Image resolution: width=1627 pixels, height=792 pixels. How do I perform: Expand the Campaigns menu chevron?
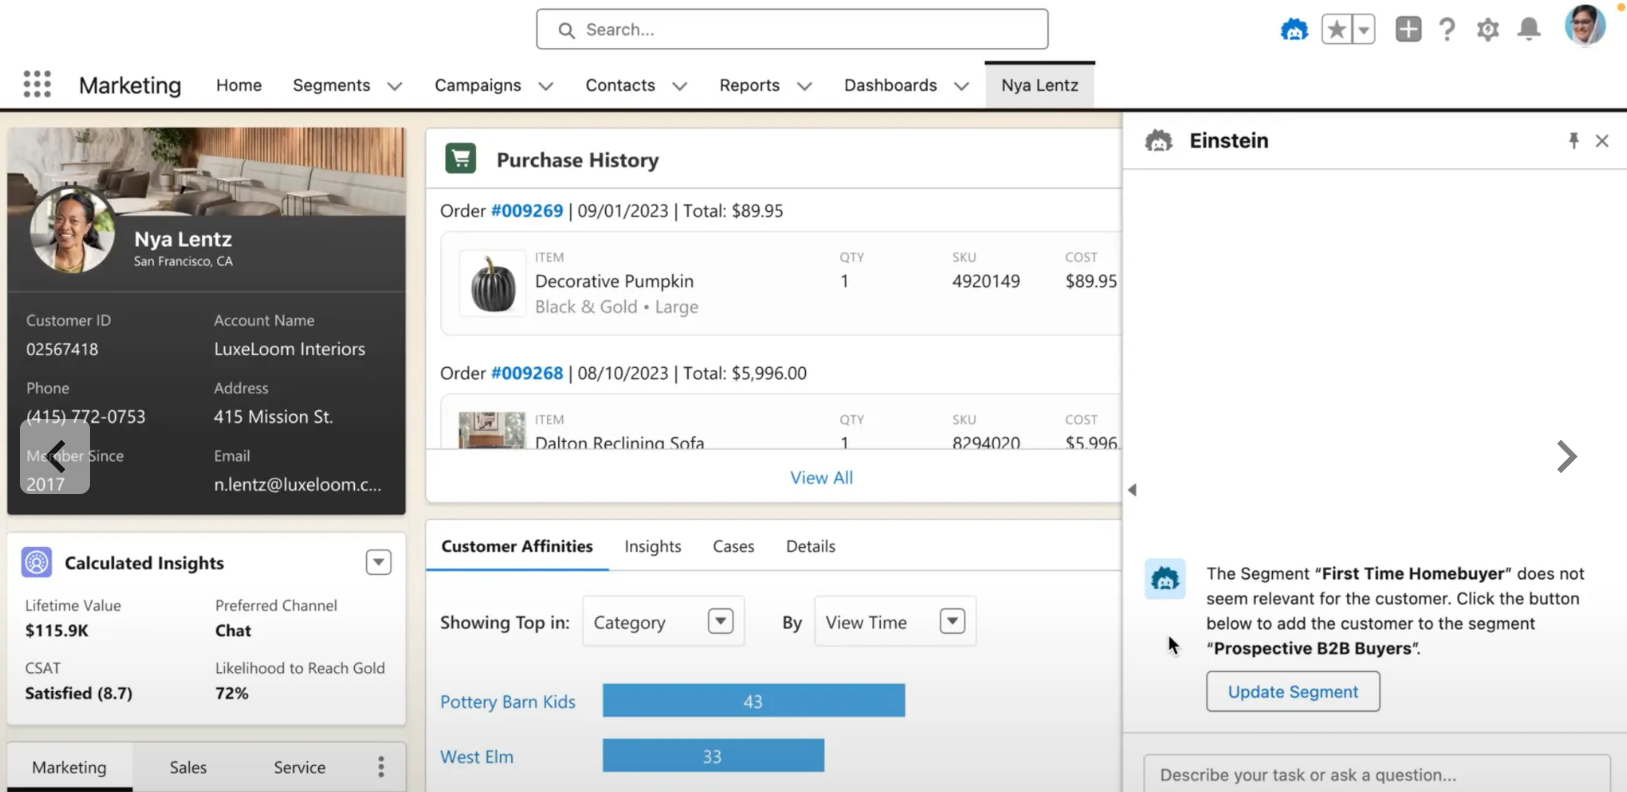[x=546, y=86]
